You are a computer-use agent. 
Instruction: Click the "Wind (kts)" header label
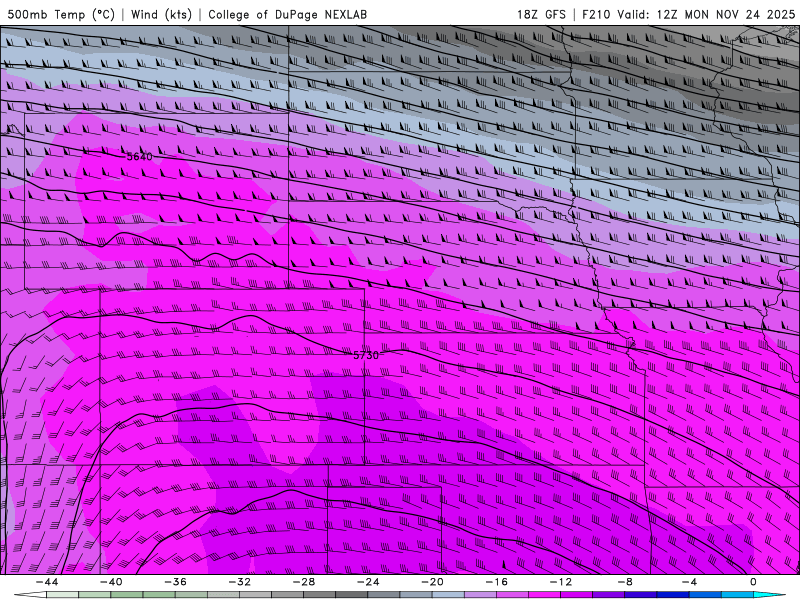[x=161, y=14]
